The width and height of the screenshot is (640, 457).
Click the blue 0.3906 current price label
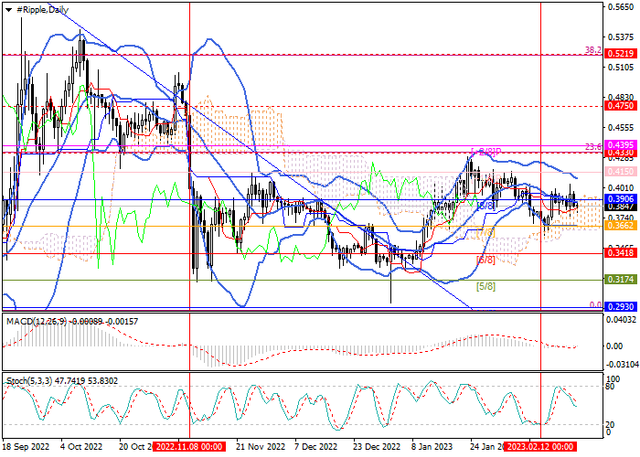[620, 200]
